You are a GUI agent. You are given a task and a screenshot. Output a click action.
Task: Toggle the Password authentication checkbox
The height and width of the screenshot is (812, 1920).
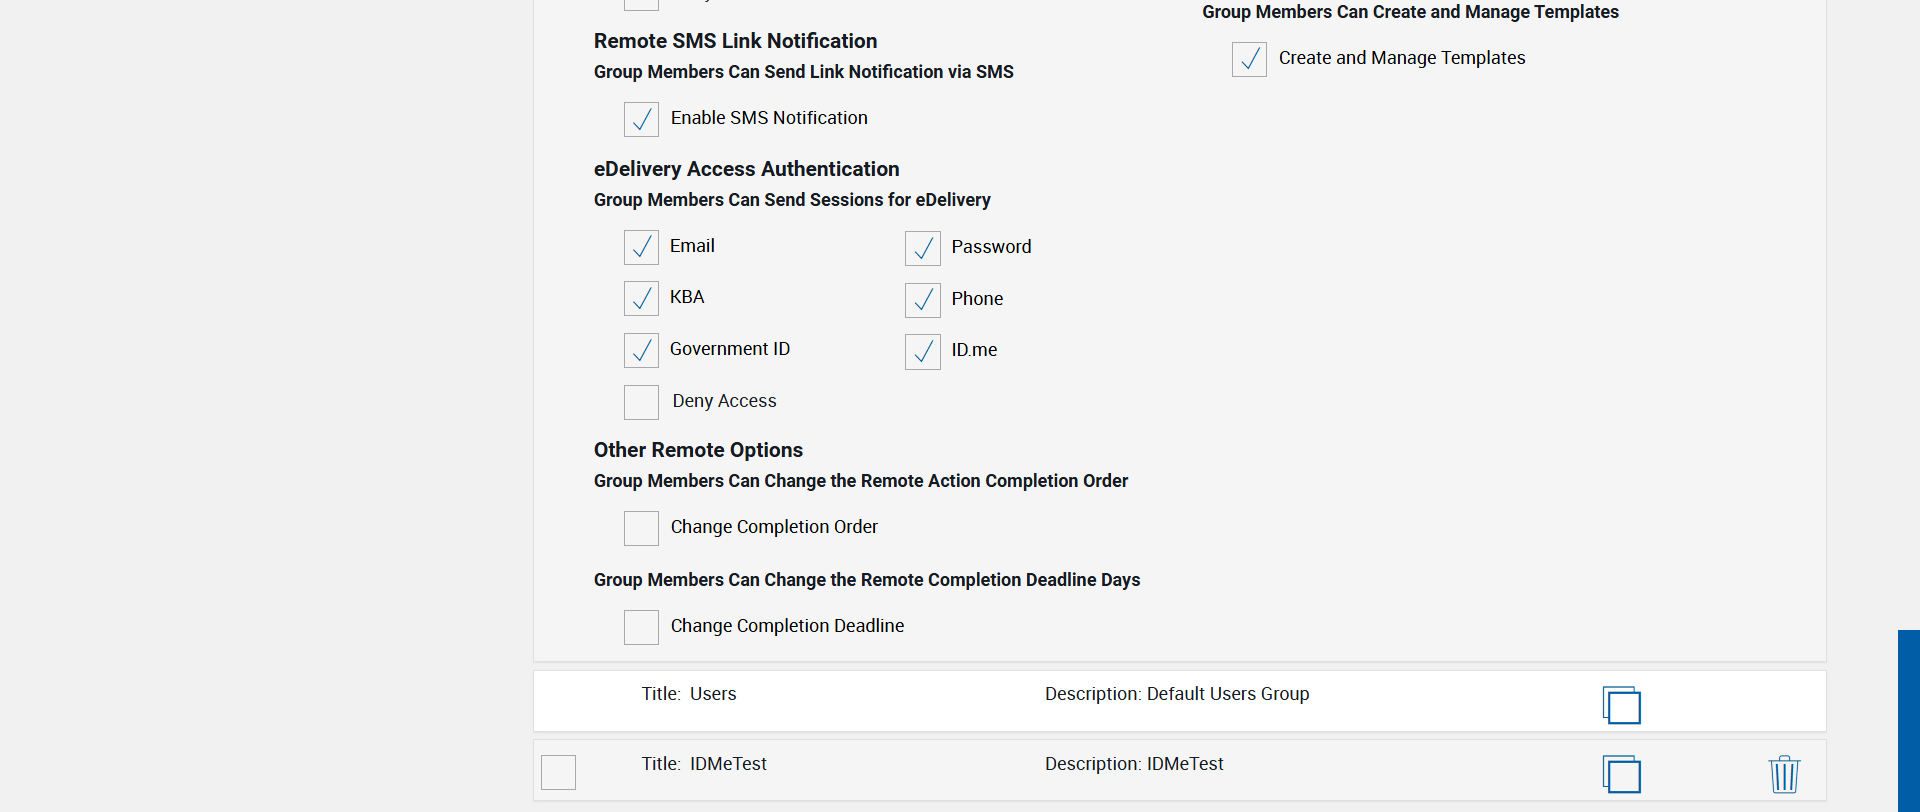[922, 248]
